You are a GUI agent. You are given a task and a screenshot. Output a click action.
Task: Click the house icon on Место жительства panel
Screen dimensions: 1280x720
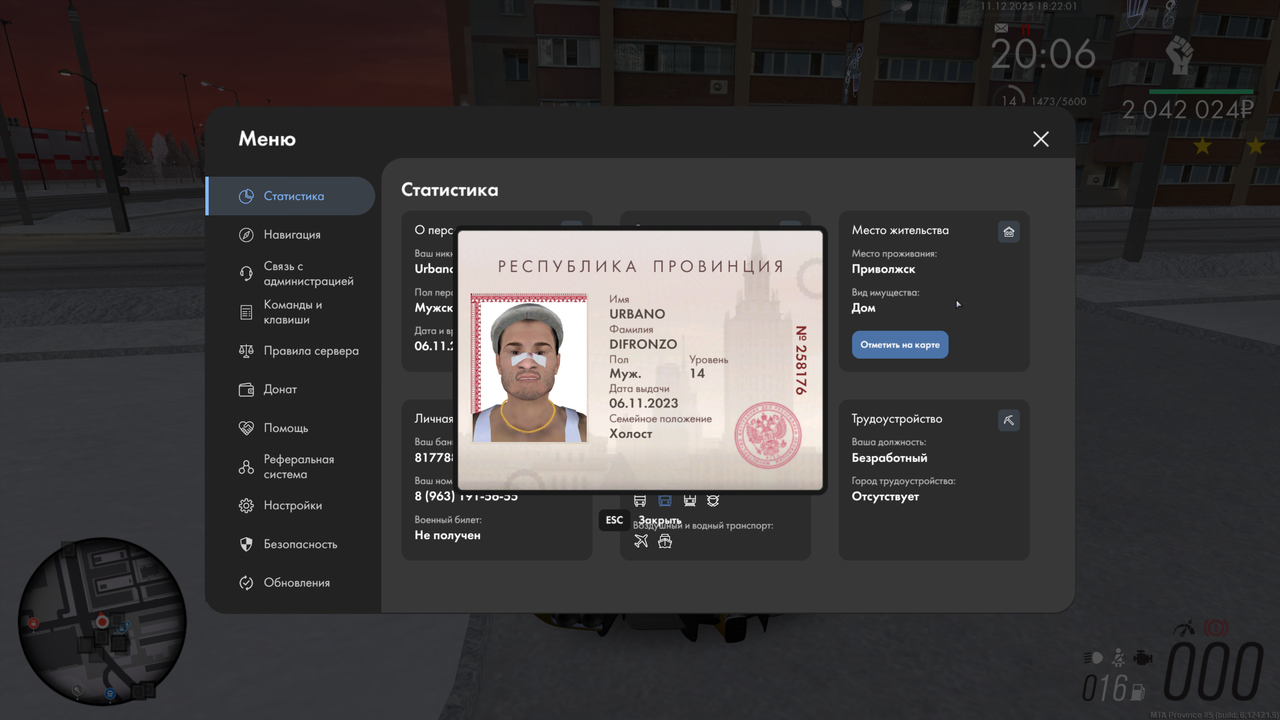tap(1008, 231)
